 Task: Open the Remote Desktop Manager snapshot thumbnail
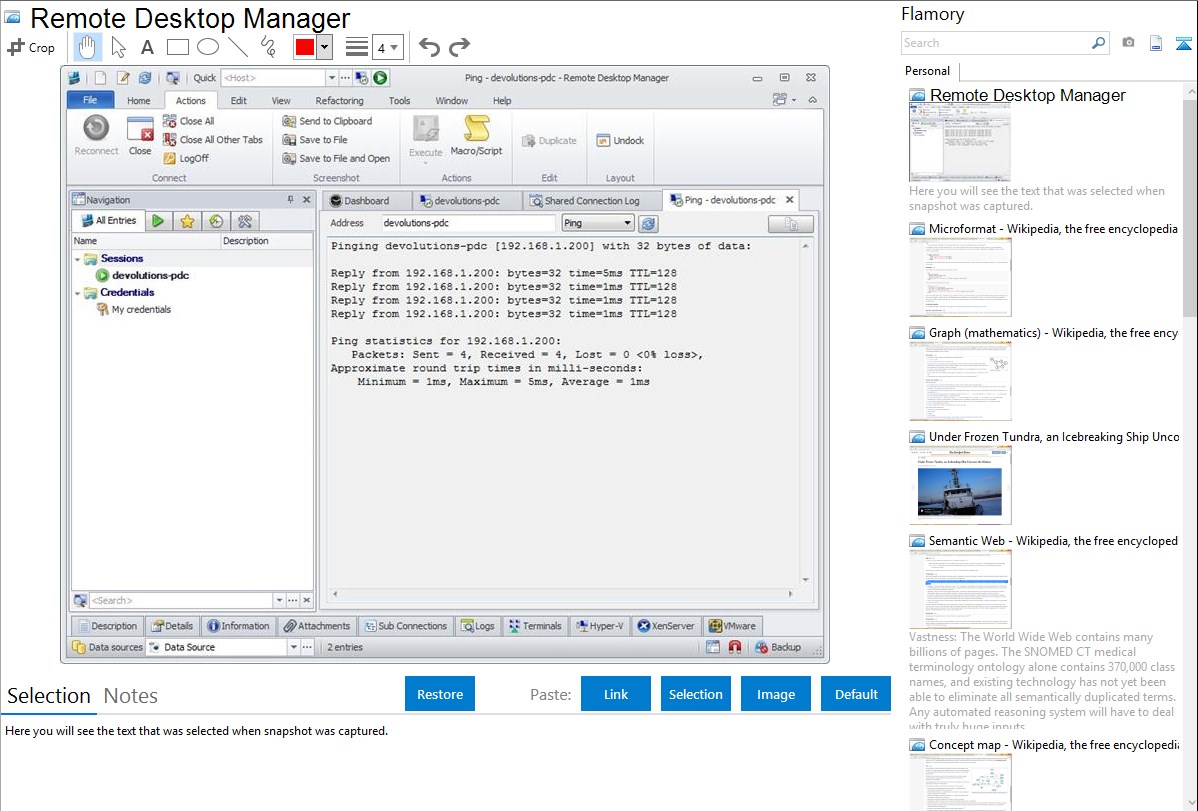pos(960,143)
